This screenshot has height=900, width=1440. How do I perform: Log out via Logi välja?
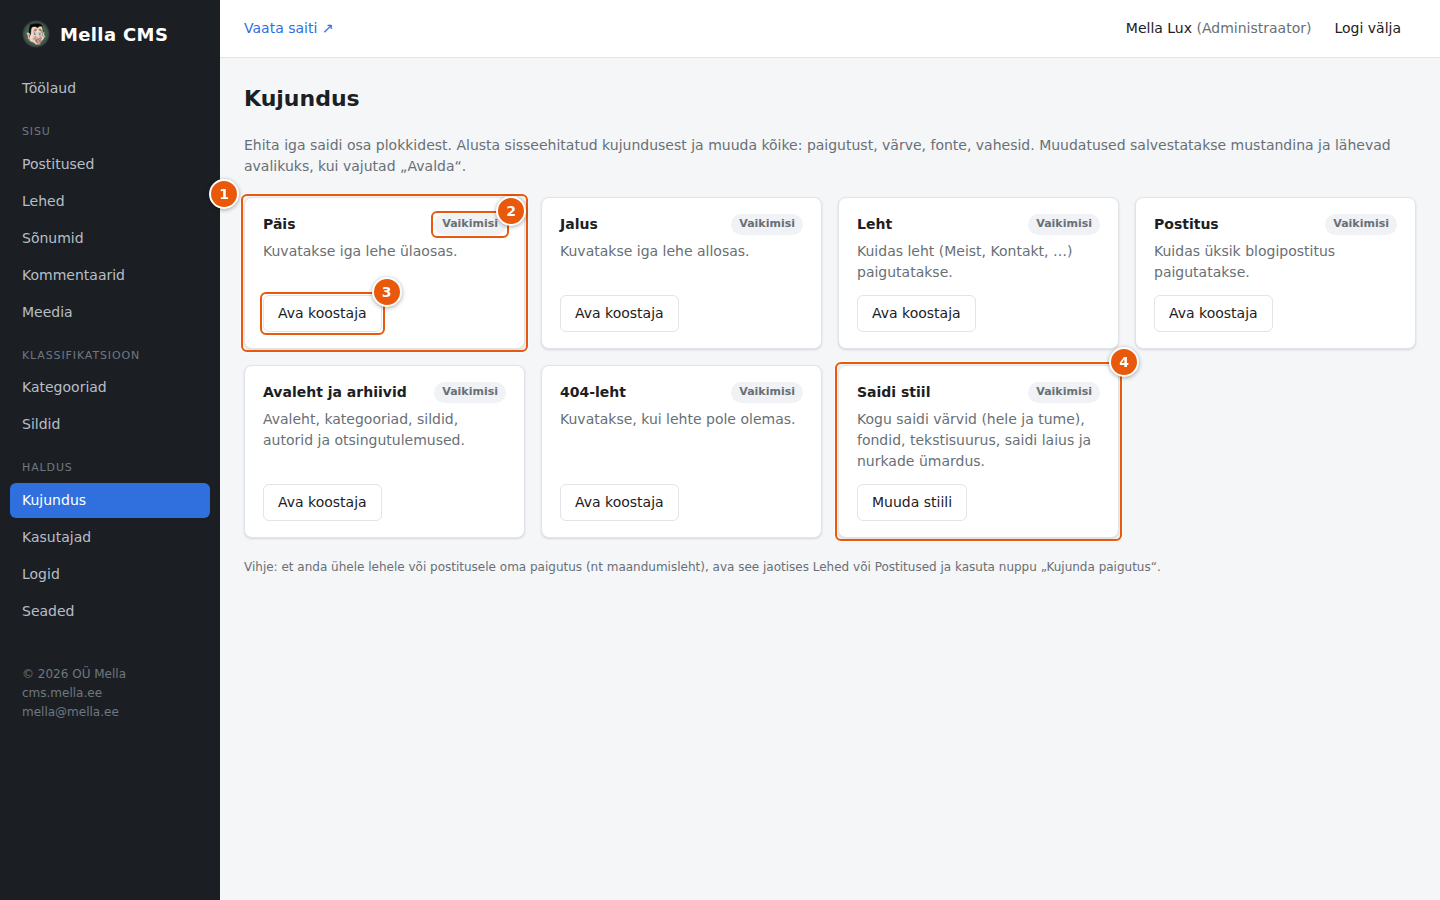pos(1367,28)
